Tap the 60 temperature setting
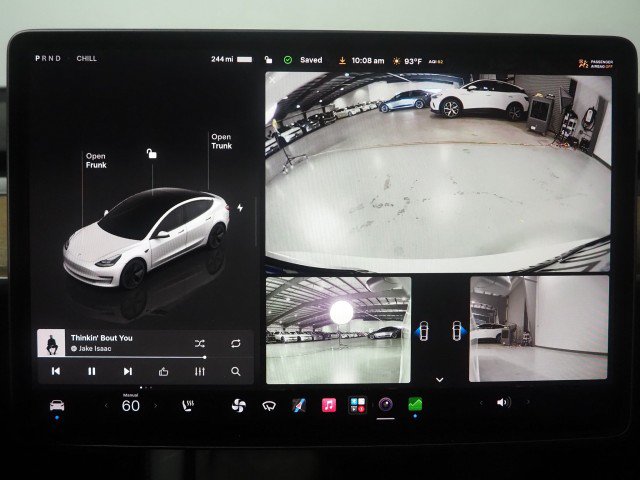This screenshot has height=480, width=640. tap(131, 405)
